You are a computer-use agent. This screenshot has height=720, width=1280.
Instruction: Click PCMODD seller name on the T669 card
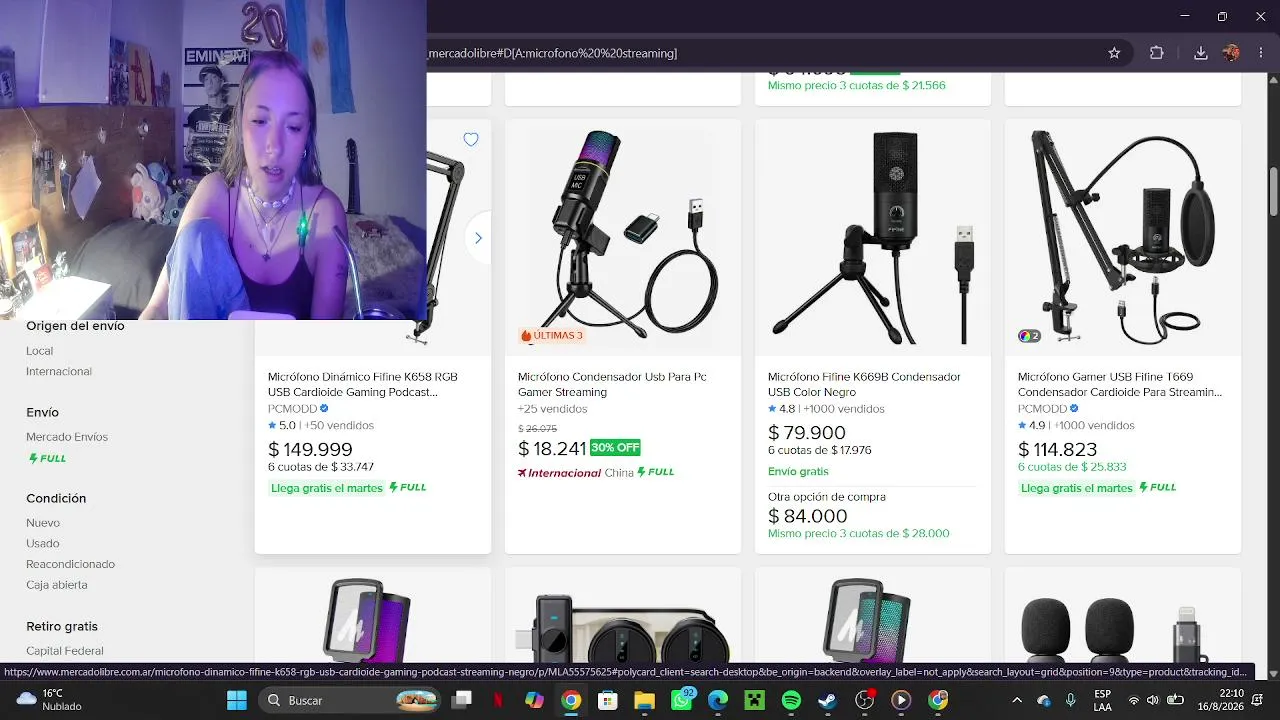pyautogui.click(x=1042, y=409)
